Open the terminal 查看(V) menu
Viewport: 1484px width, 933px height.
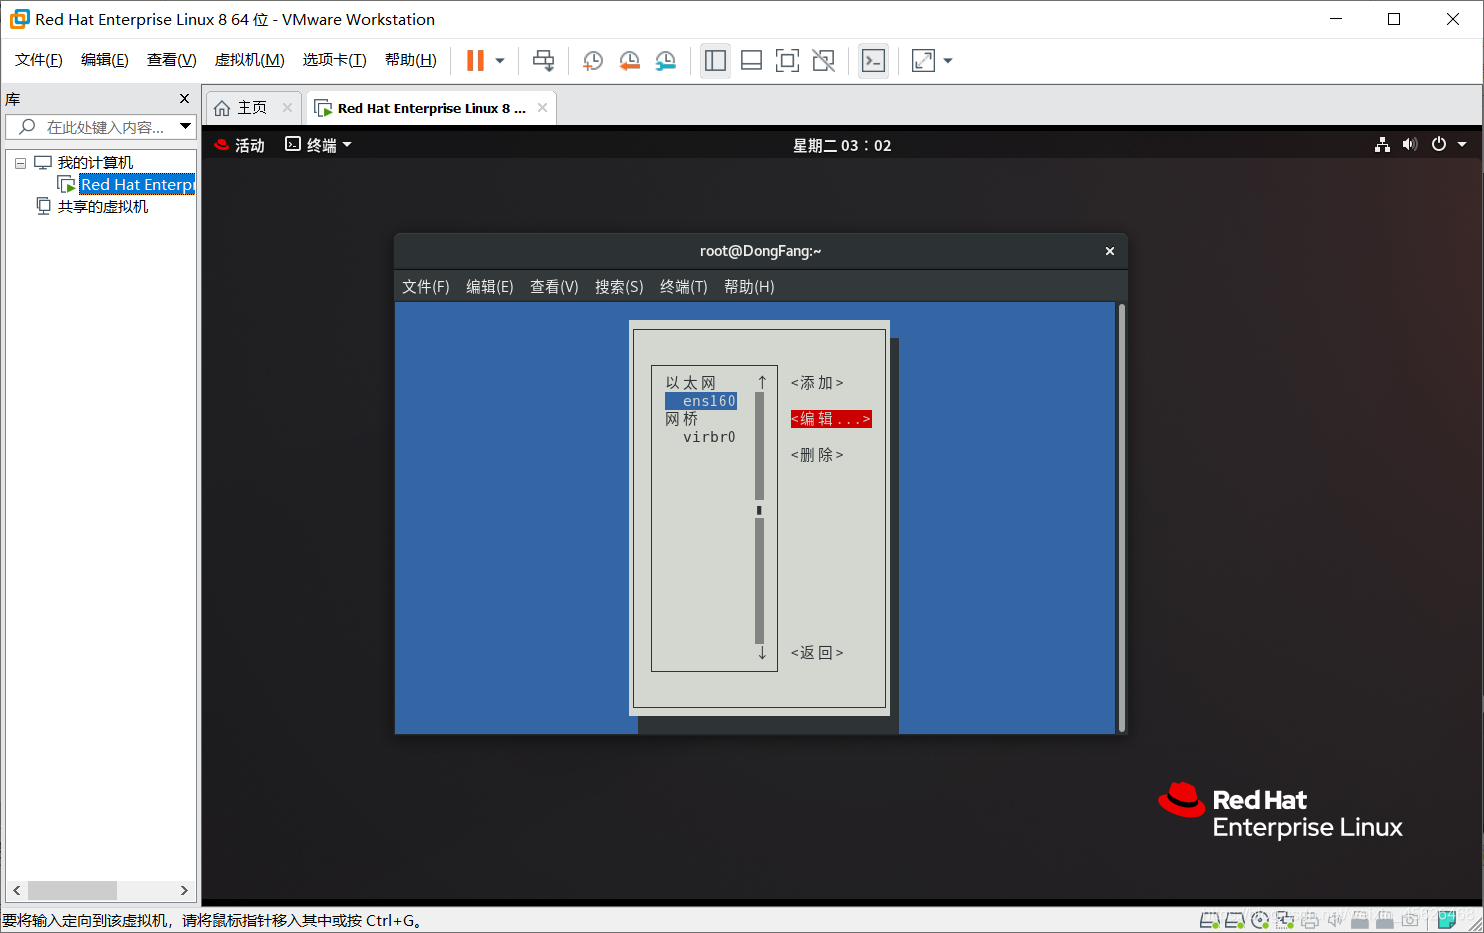[x=554, y=287]
